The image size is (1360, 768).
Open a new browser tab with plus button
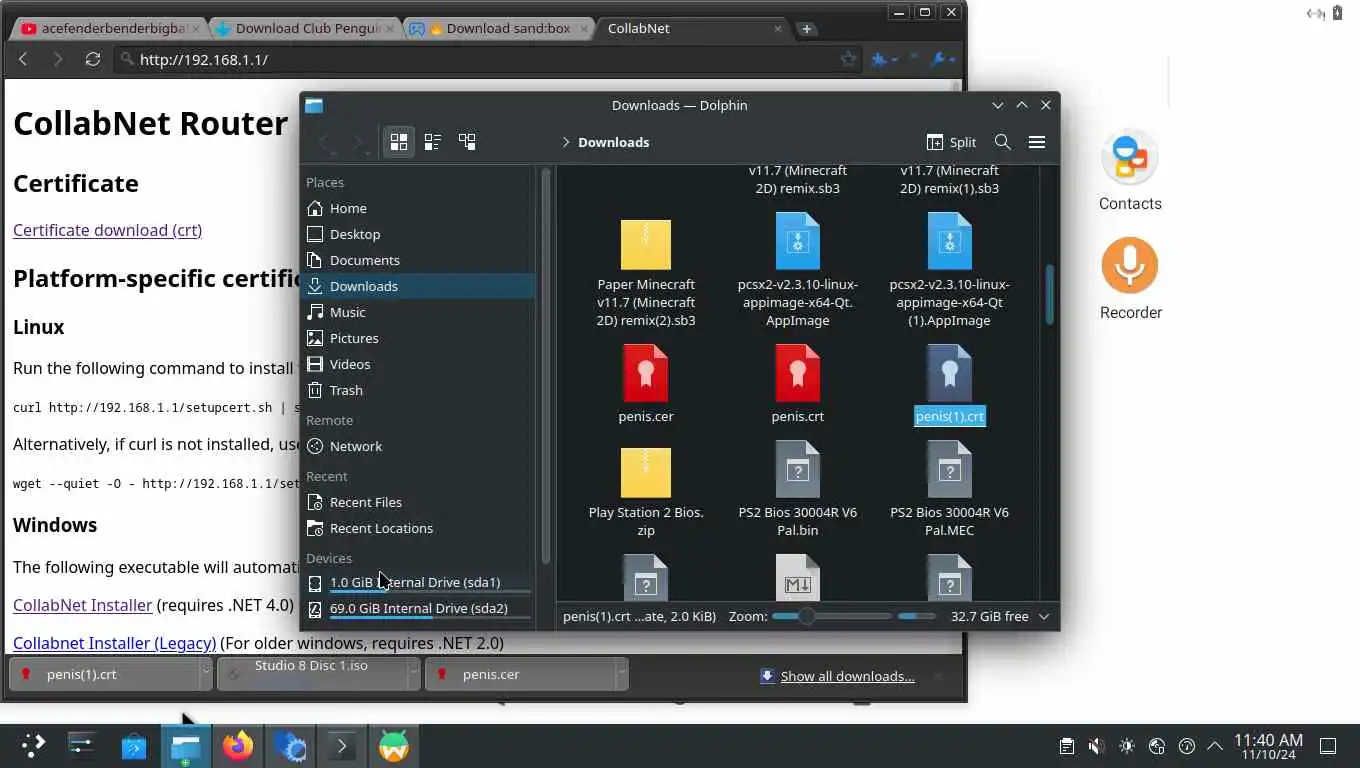tap(806, 29)
